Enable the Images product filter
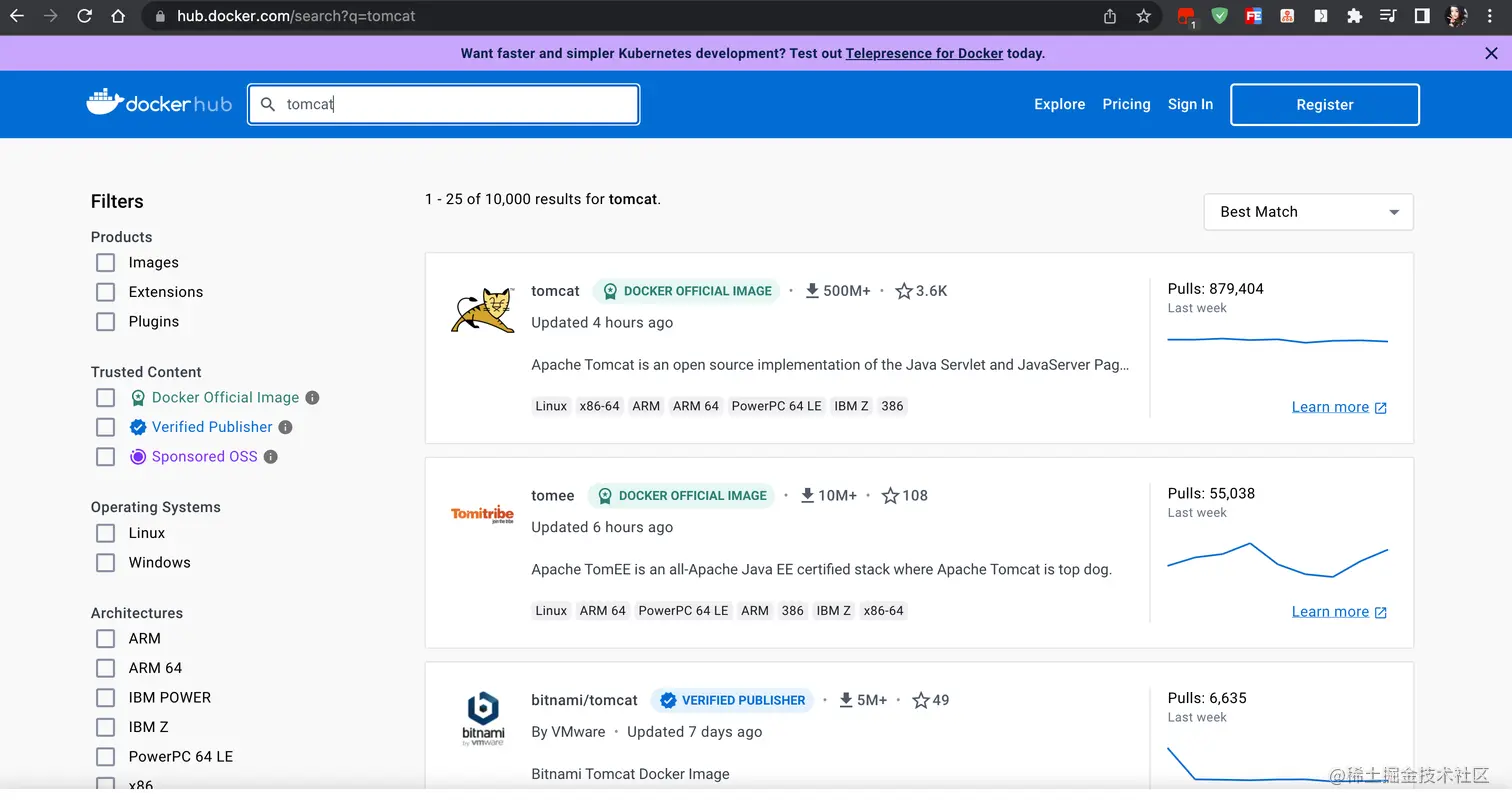 pos(105,263)
